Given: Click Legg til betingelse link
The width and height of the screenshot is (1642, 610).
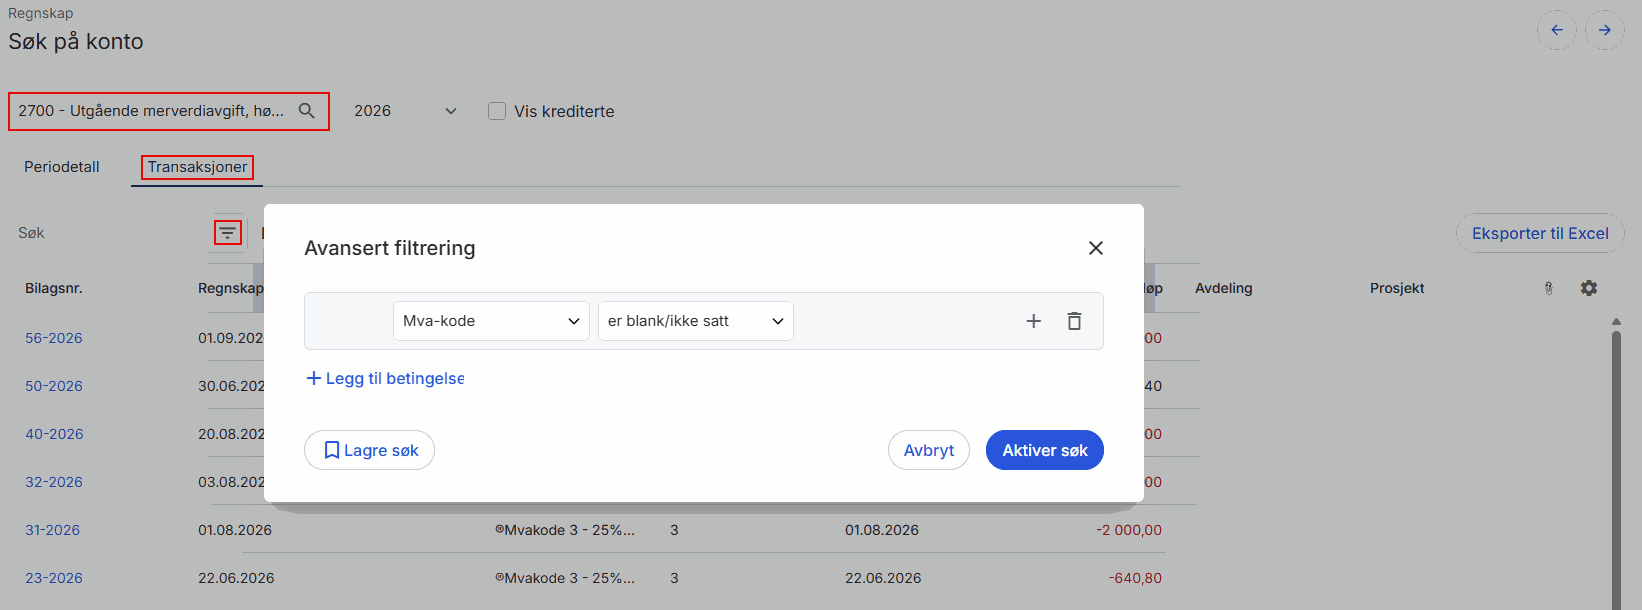Looking at the screenshot, I should [x=385, y=378].
